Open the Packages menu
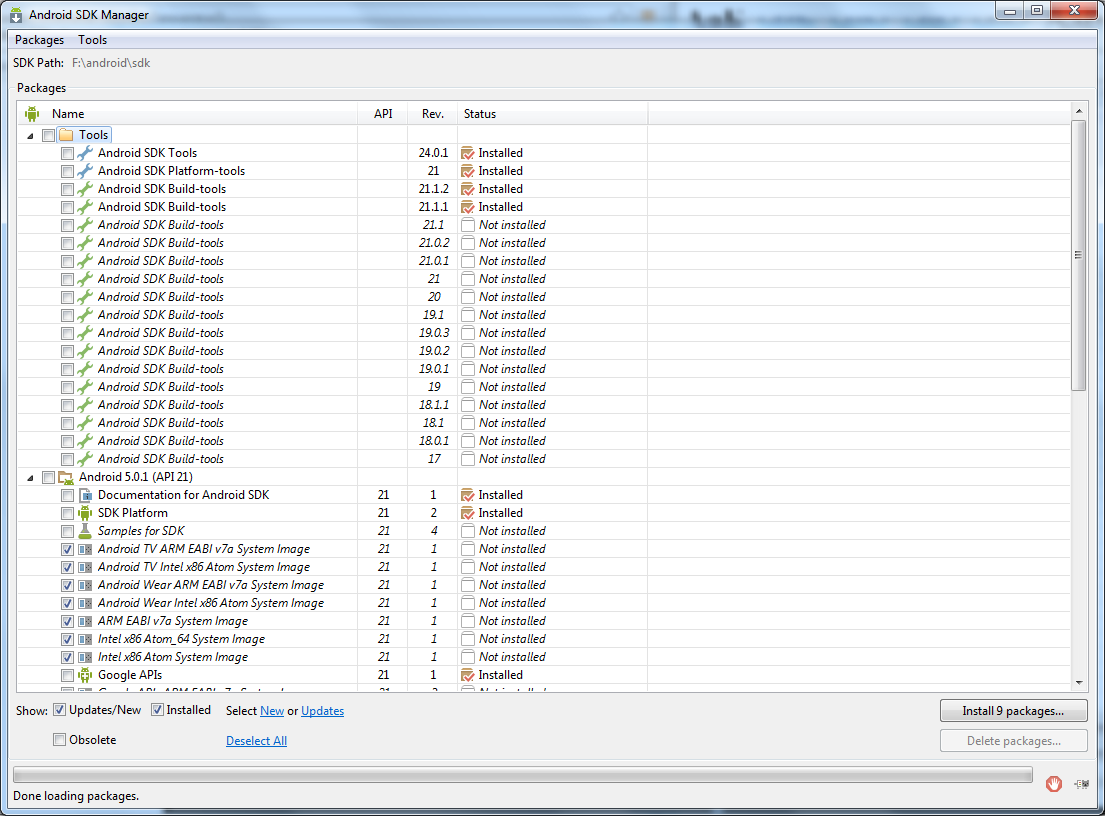 click(x=39, y=40)
